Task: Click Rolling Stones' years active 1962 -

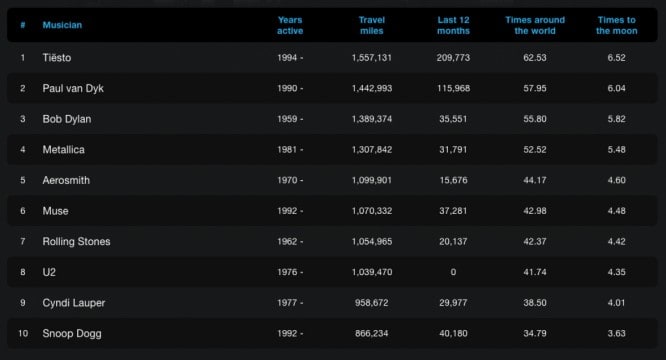Action: pyautogui.click(x=290, y=241)
